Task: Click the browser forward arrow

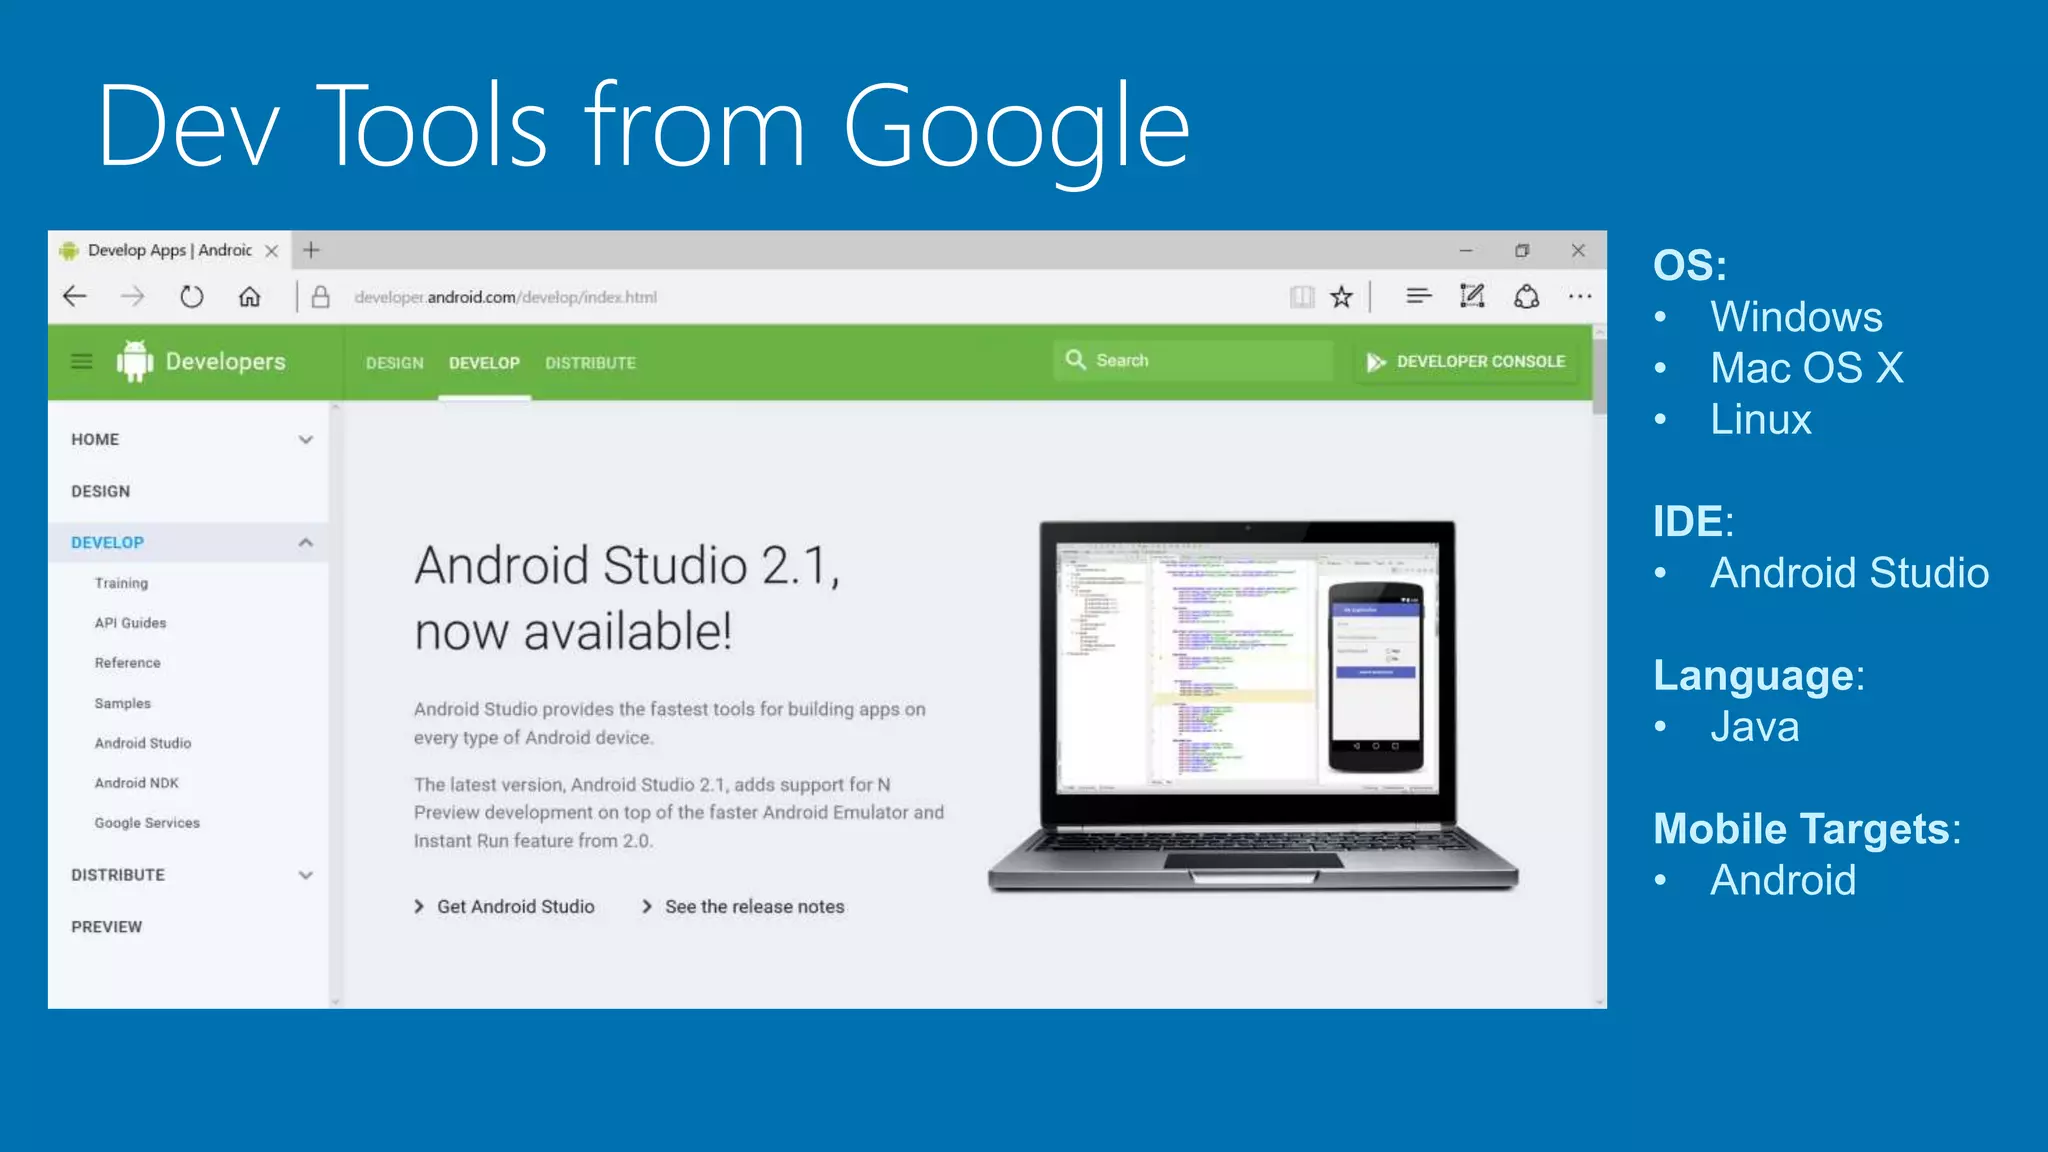Action: [132, 297]
